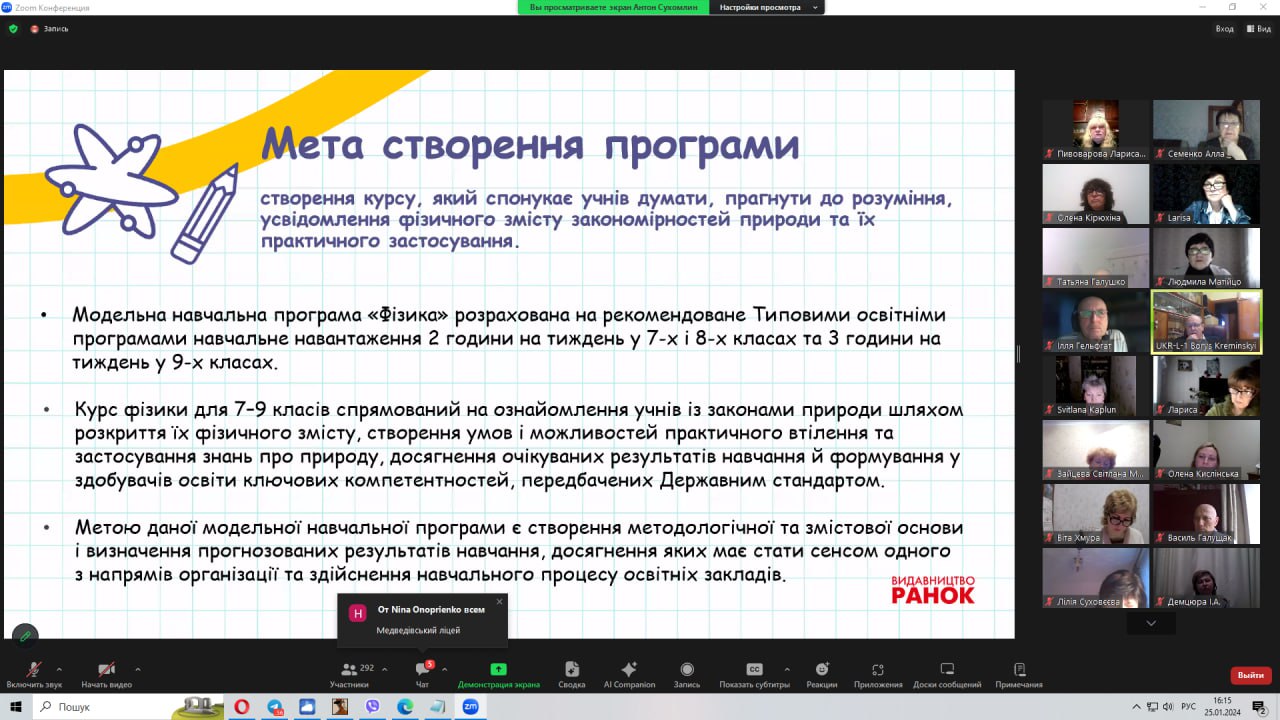Image resolution: width=1280 pixels, height=720 pixels.
Task: Open AI Companion
Action: coord(629,670)
